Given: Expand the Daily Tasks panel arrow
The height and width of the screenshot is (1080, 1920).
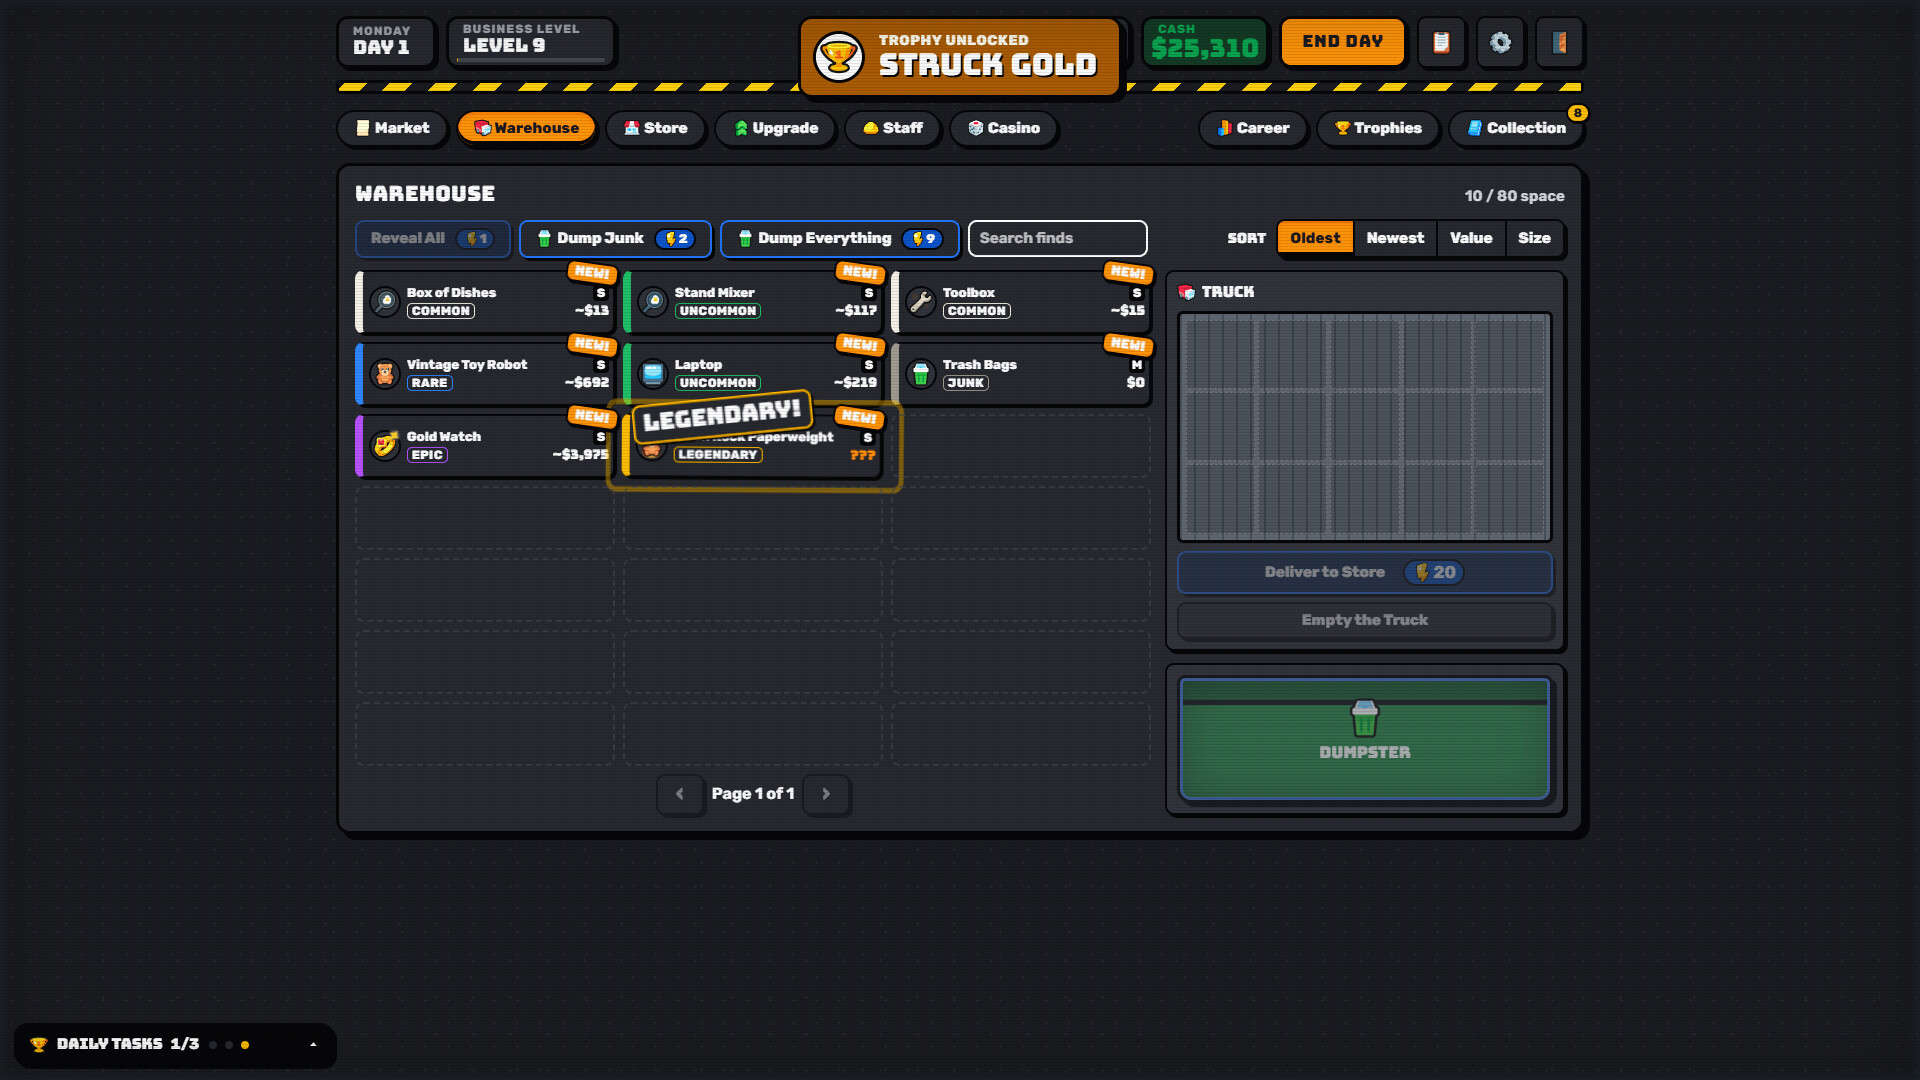Looking at the screenshot, I should pyautogui.click(x=313, y=1044).
